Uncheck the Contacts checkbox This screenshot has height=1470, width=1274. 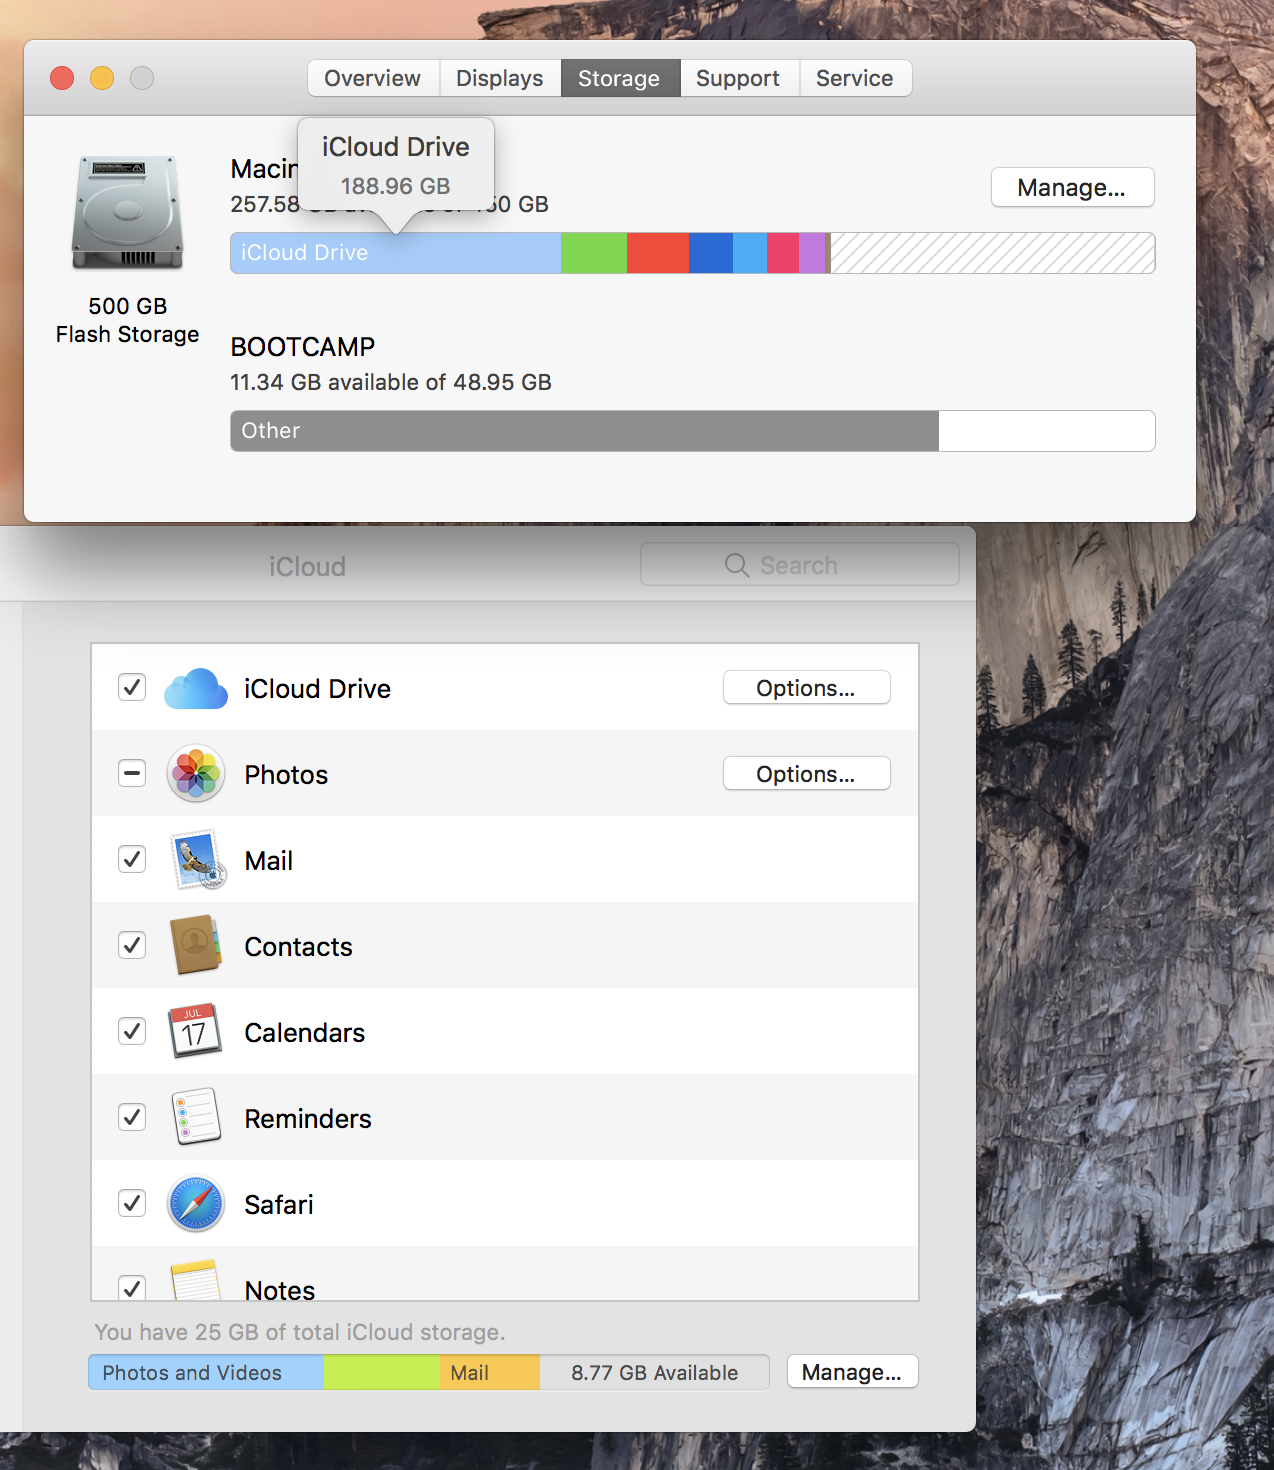point(132,945)
